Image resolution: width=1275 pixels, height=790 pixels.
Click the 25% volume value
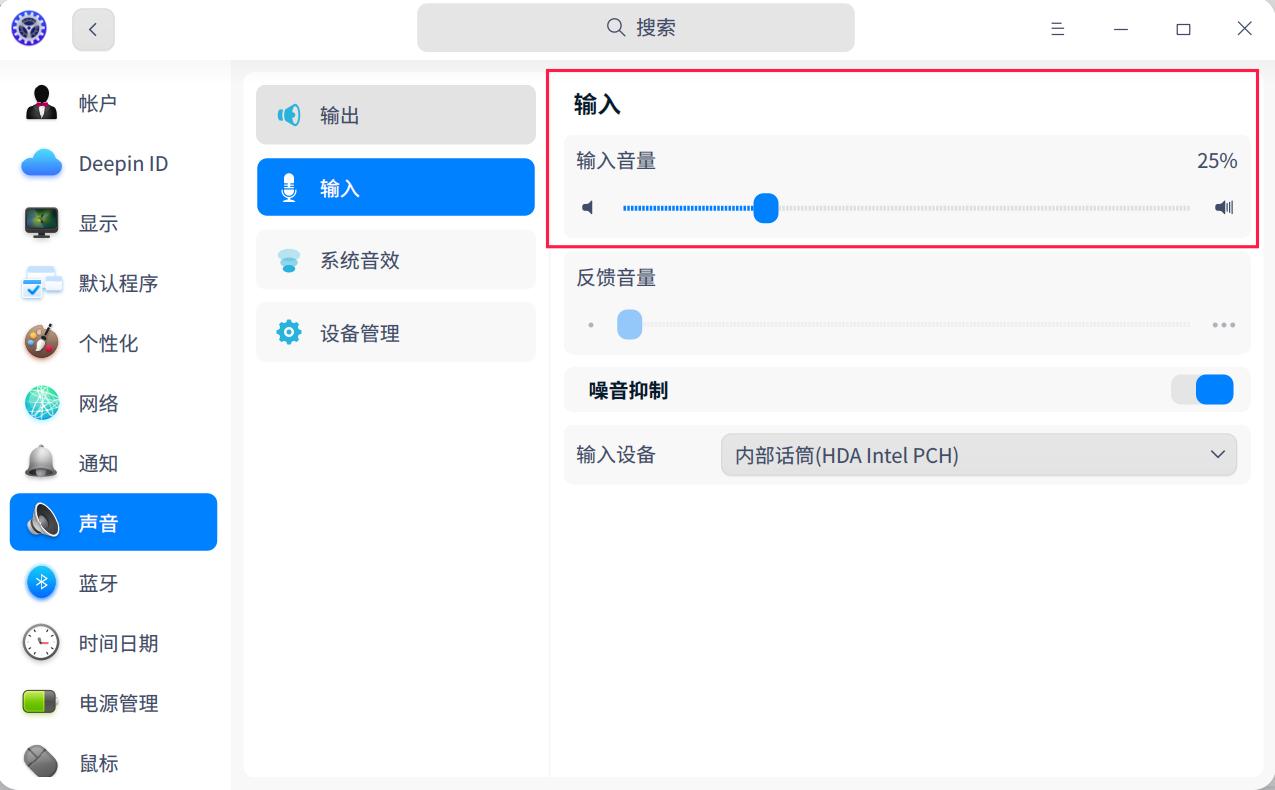[1217, 161]
